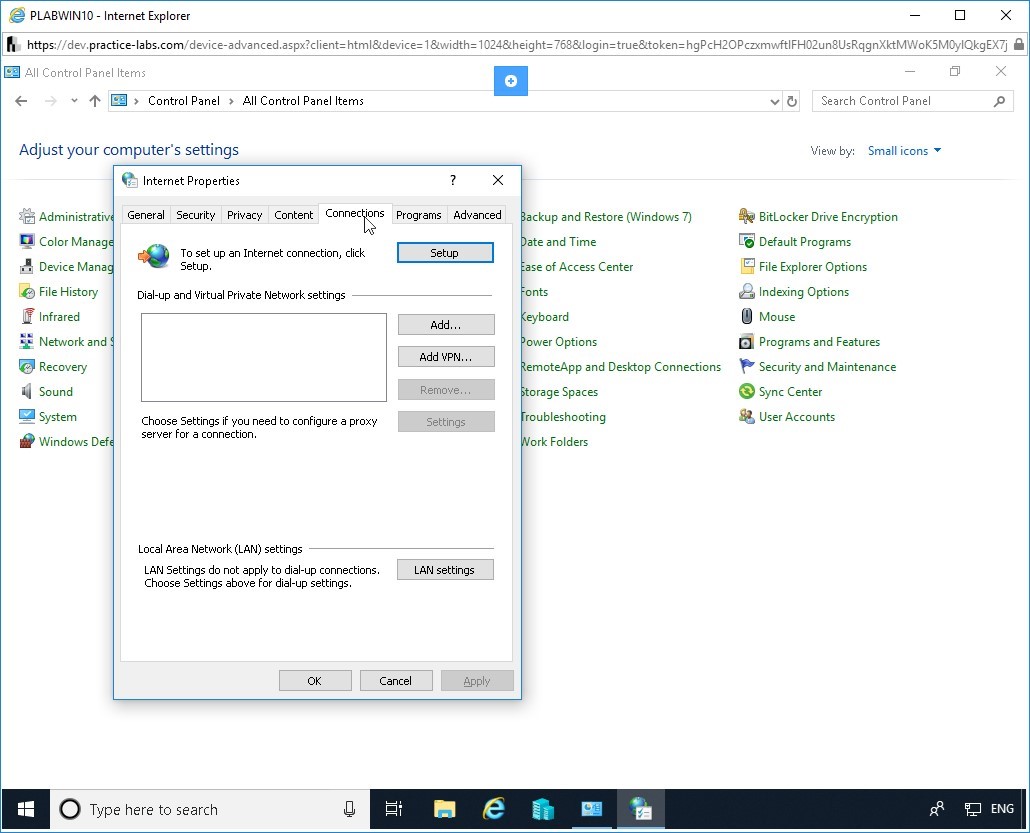Click the Add... button
The image size is (1030, 833).
click(445, 325)
